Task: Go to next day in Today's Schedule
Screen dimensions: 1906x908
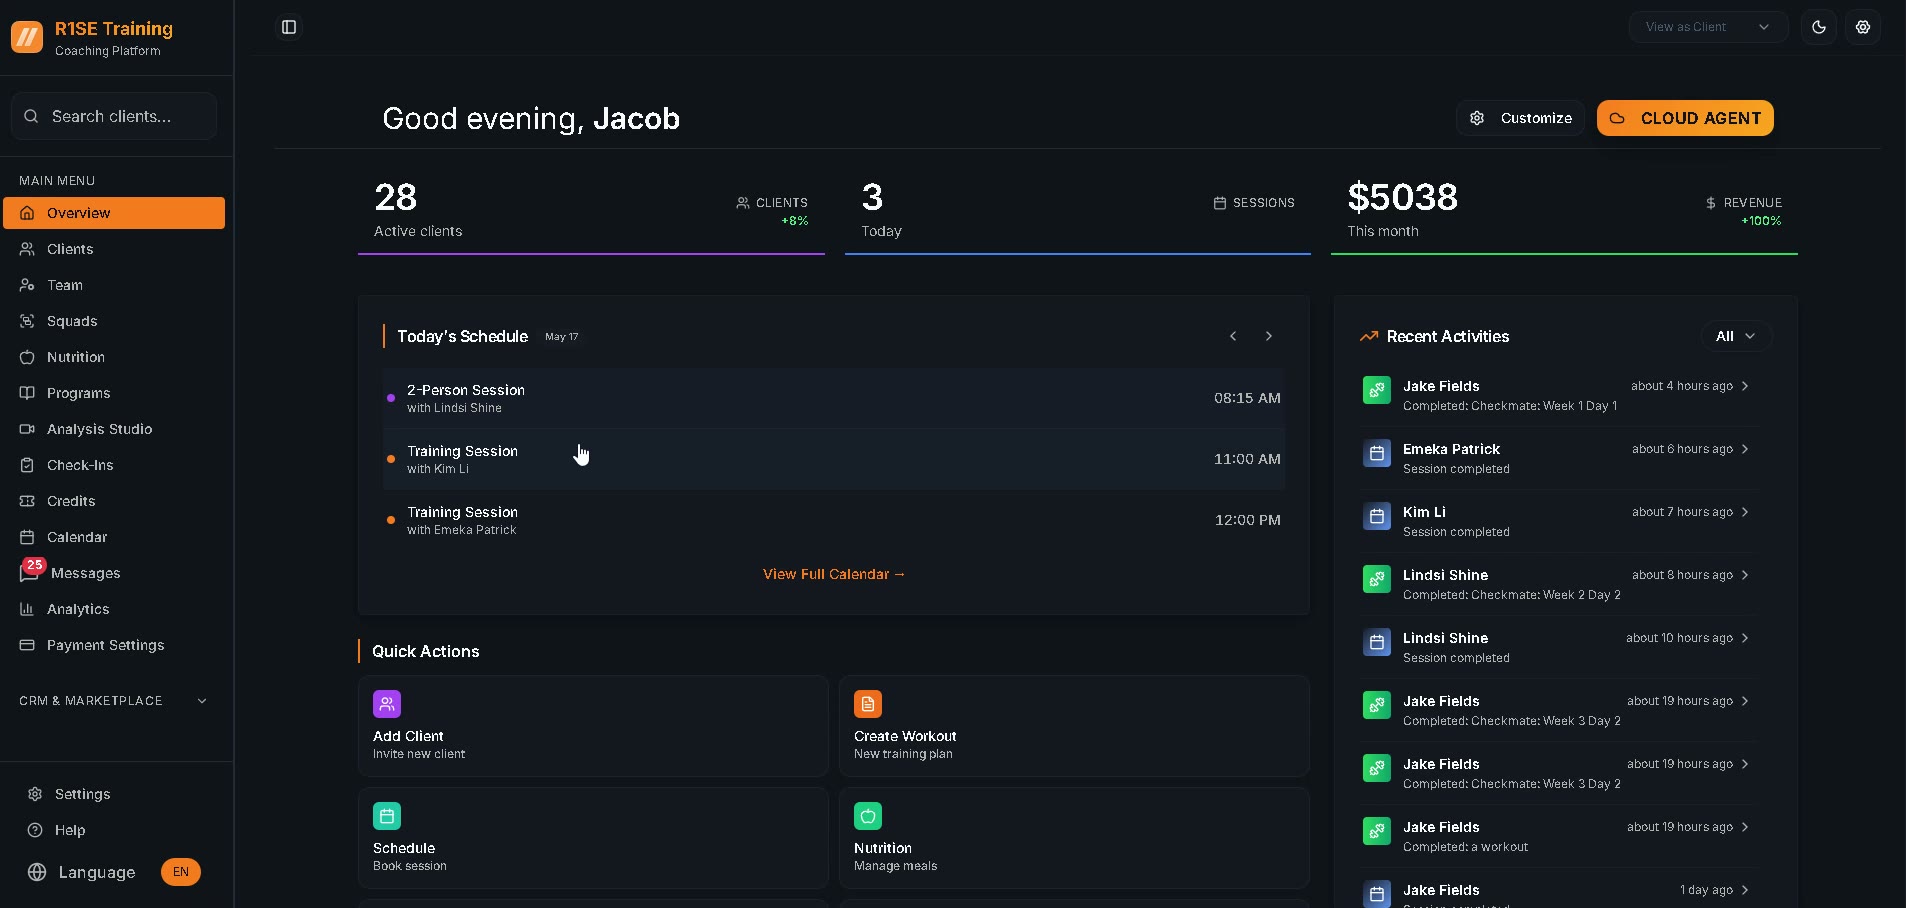Action: (1269, 336)
